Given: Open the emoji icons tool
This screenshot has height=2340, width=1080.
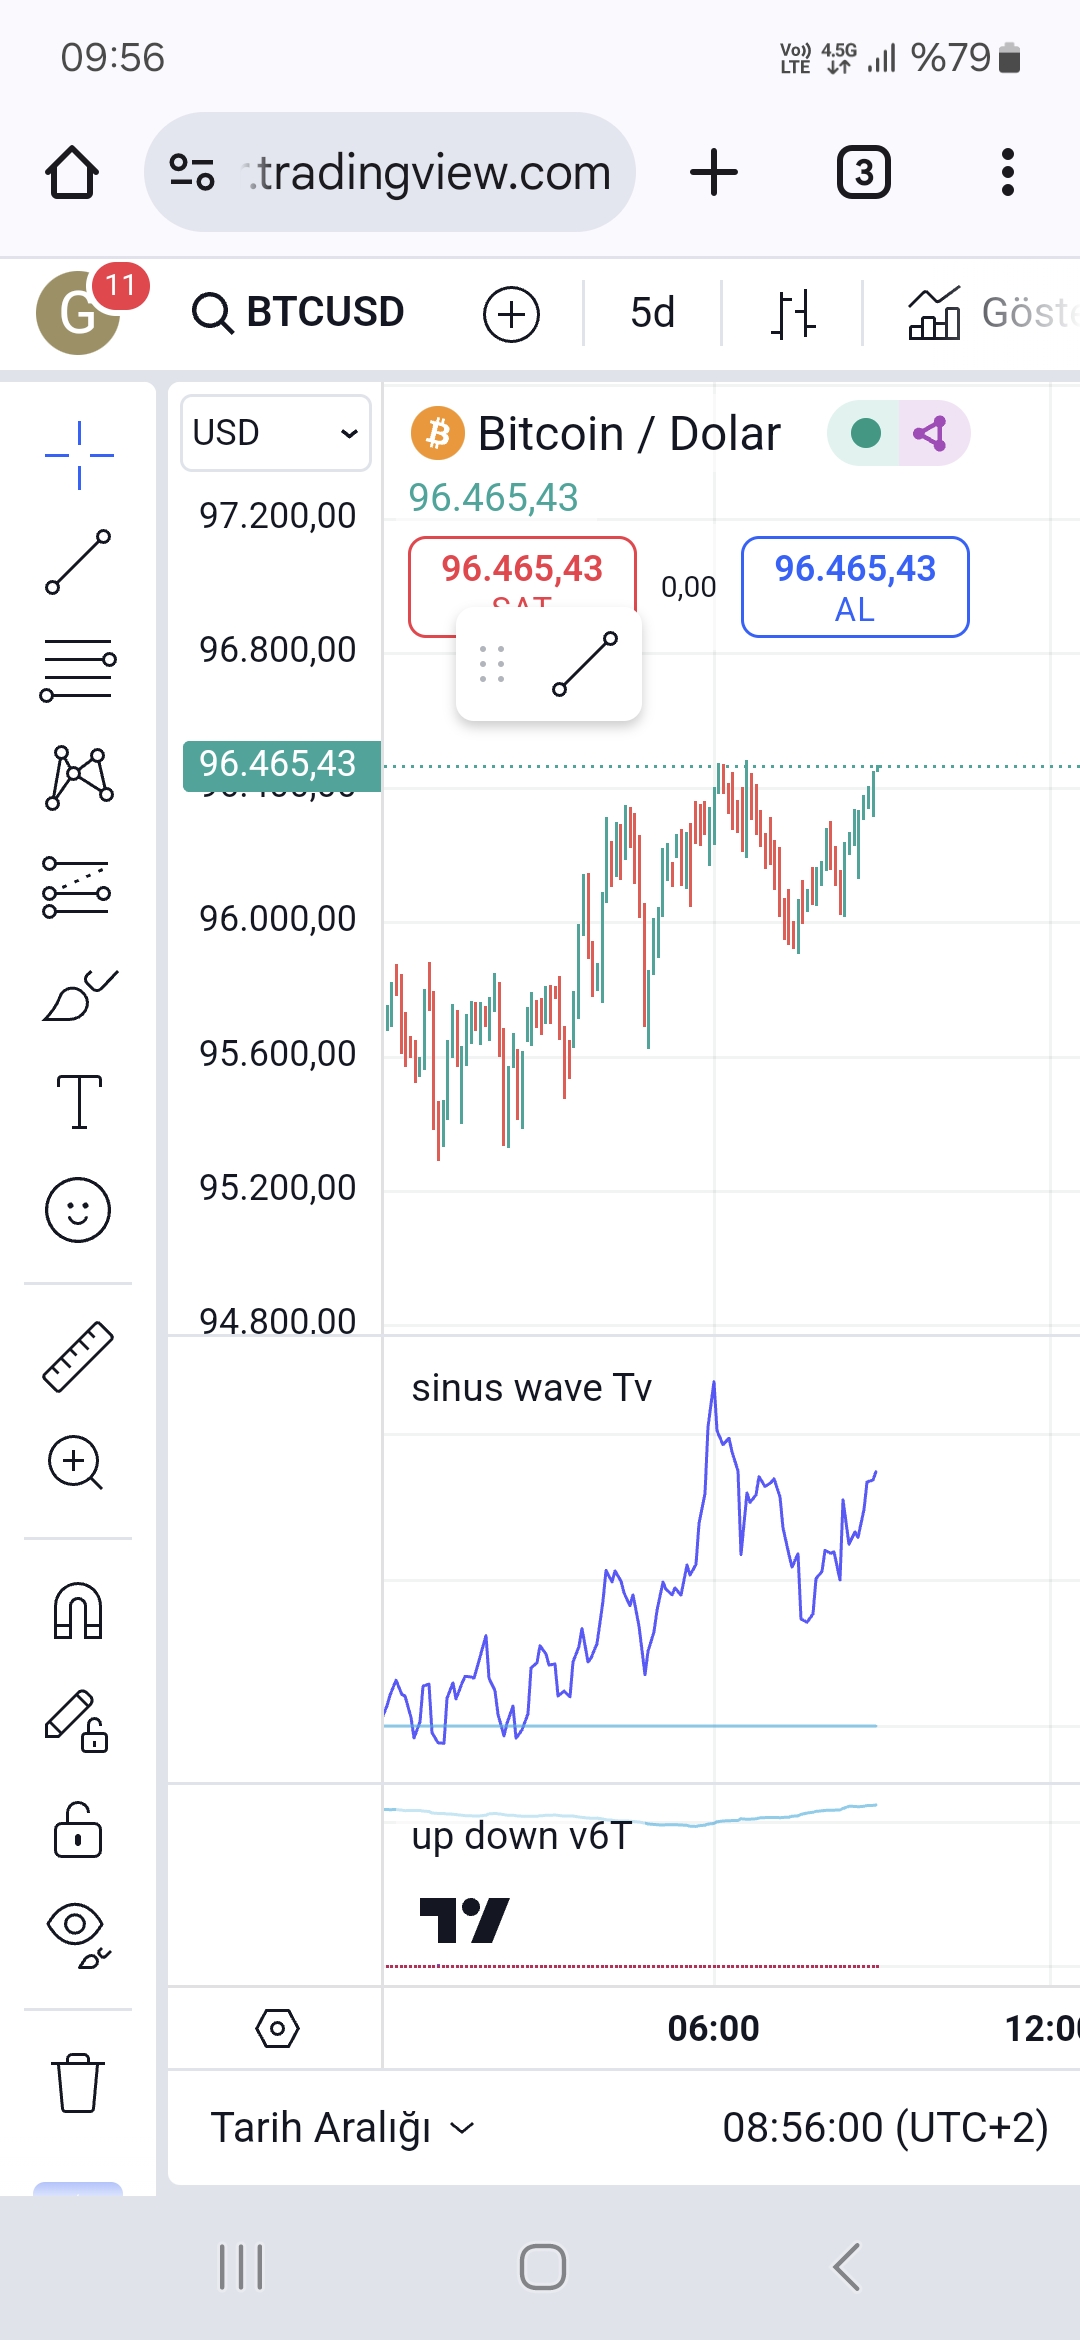Looking at the screenshot, I should click(78, 1210).
